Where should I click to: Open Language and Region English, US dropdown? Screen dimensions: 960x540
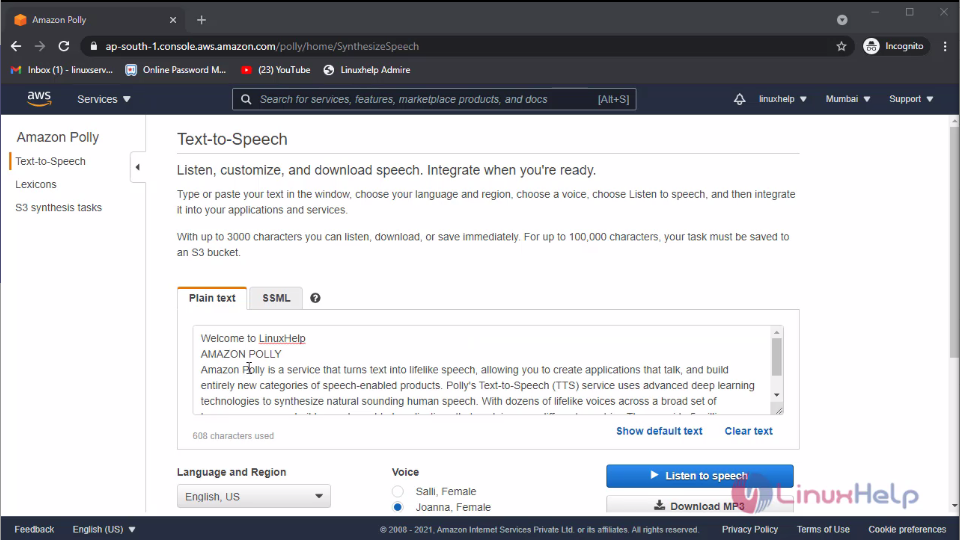point(253,497)
